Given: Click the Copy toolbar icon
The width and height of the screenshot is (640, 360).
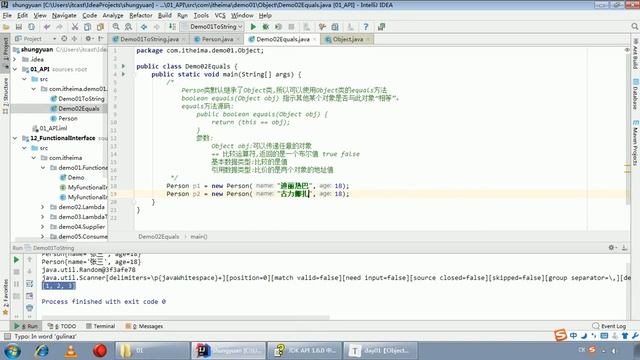Looking at the screenshot, I should [x=87, y=27].
